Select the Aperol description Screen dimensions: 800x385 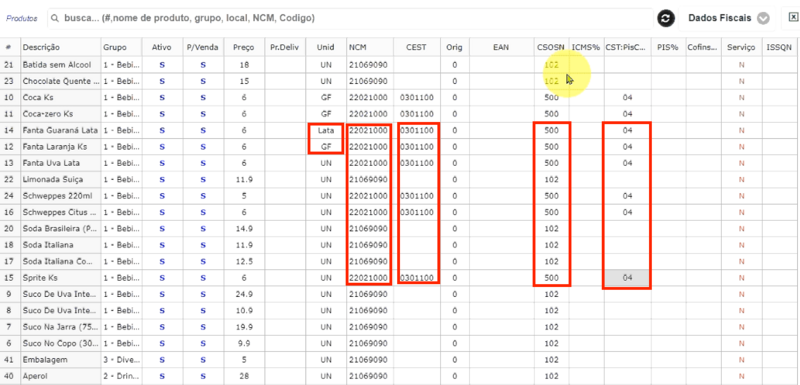[34, 376]
